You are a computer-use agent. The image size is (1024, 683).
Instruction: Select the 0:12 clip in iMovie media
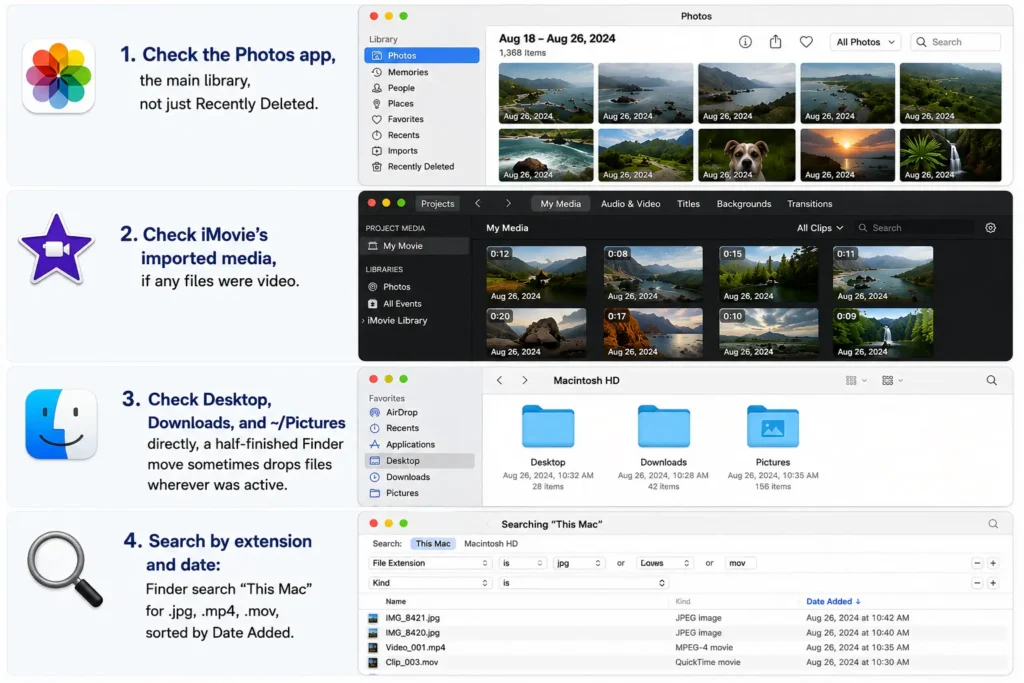click(x=536, y=274)
